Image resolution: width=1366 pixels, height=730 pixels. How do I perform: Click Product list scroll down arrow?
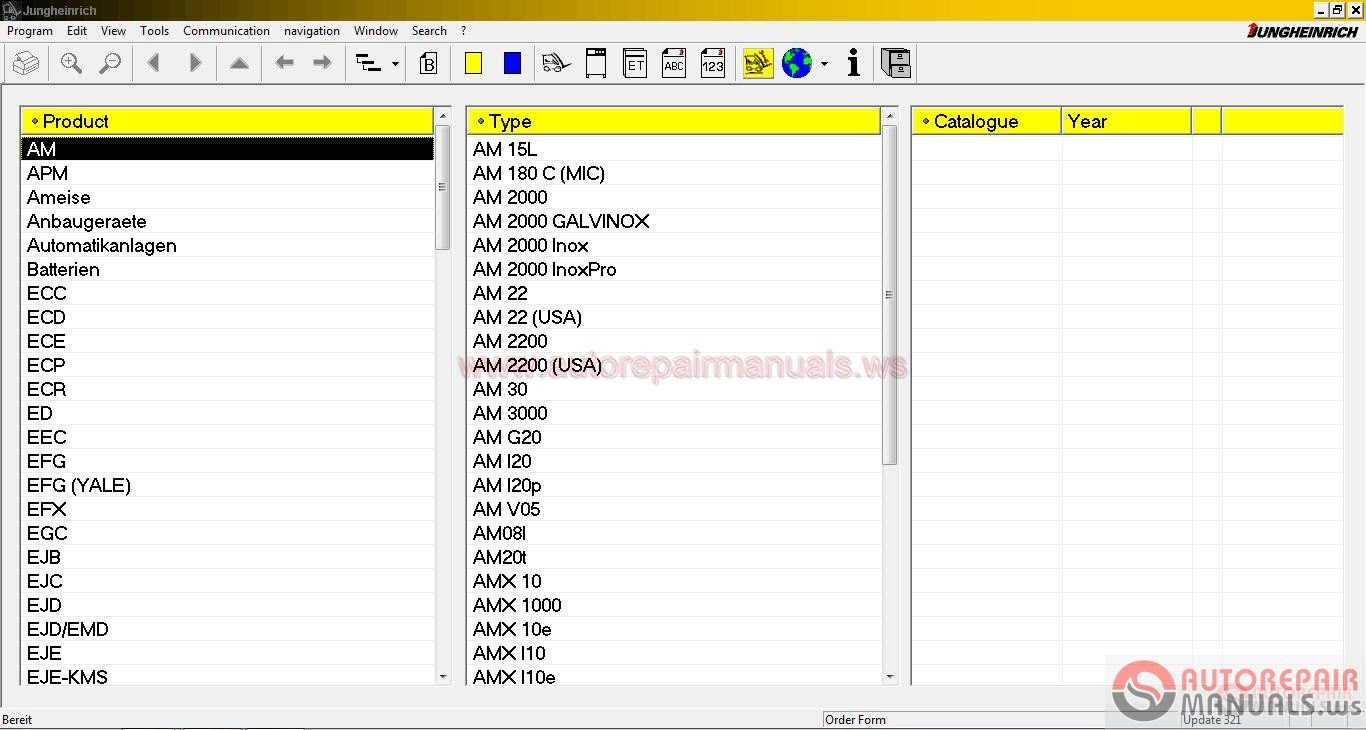tap(443, 677)
